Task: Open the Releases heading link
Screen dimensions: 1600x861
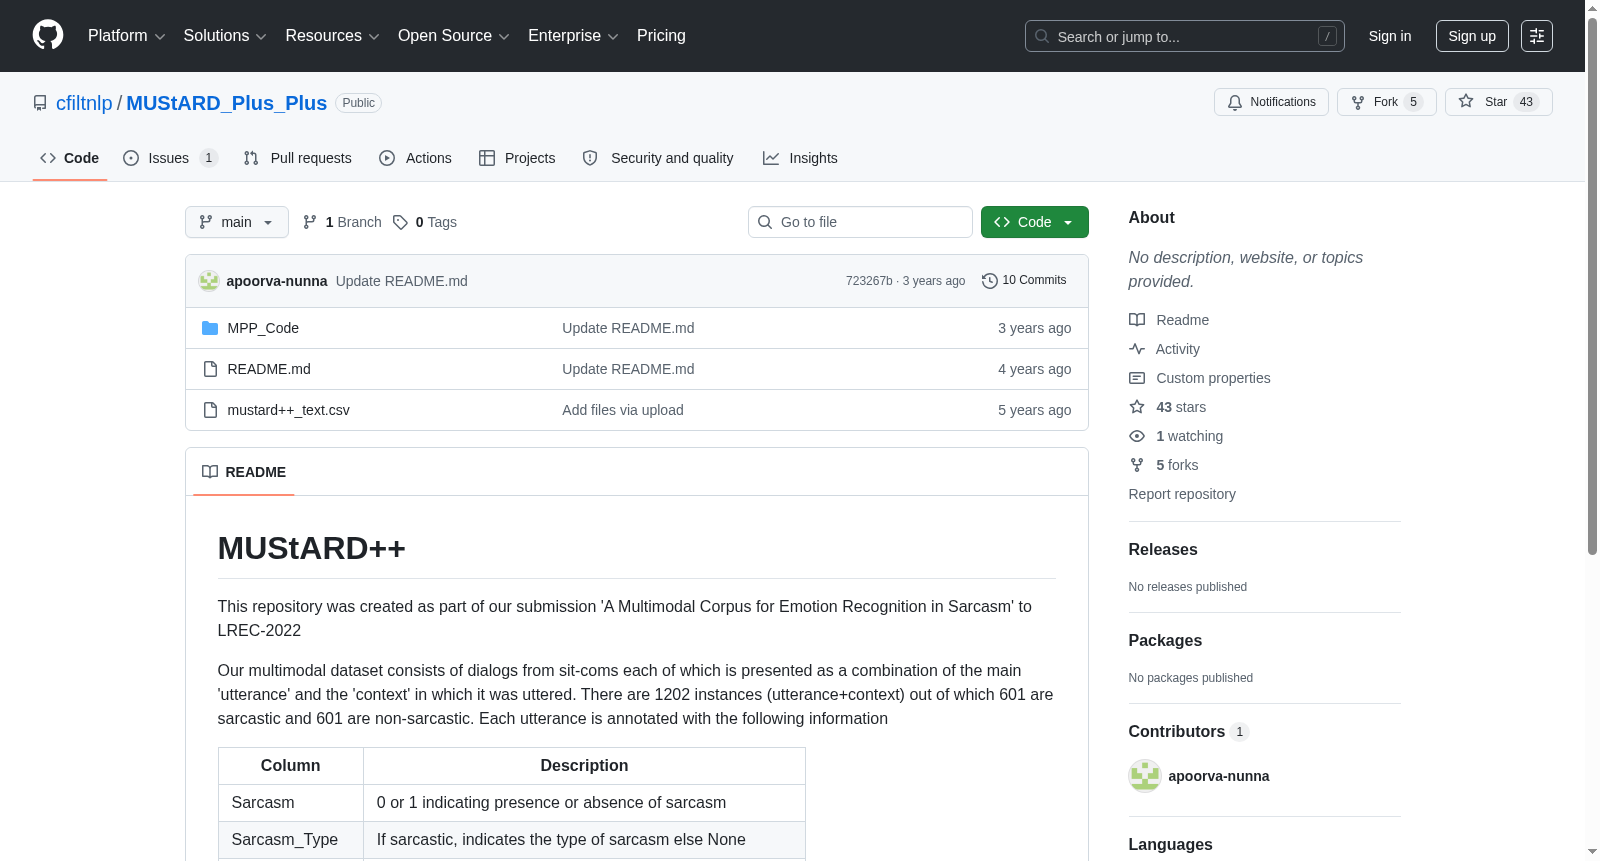Action: click(x=1163, y=550)
